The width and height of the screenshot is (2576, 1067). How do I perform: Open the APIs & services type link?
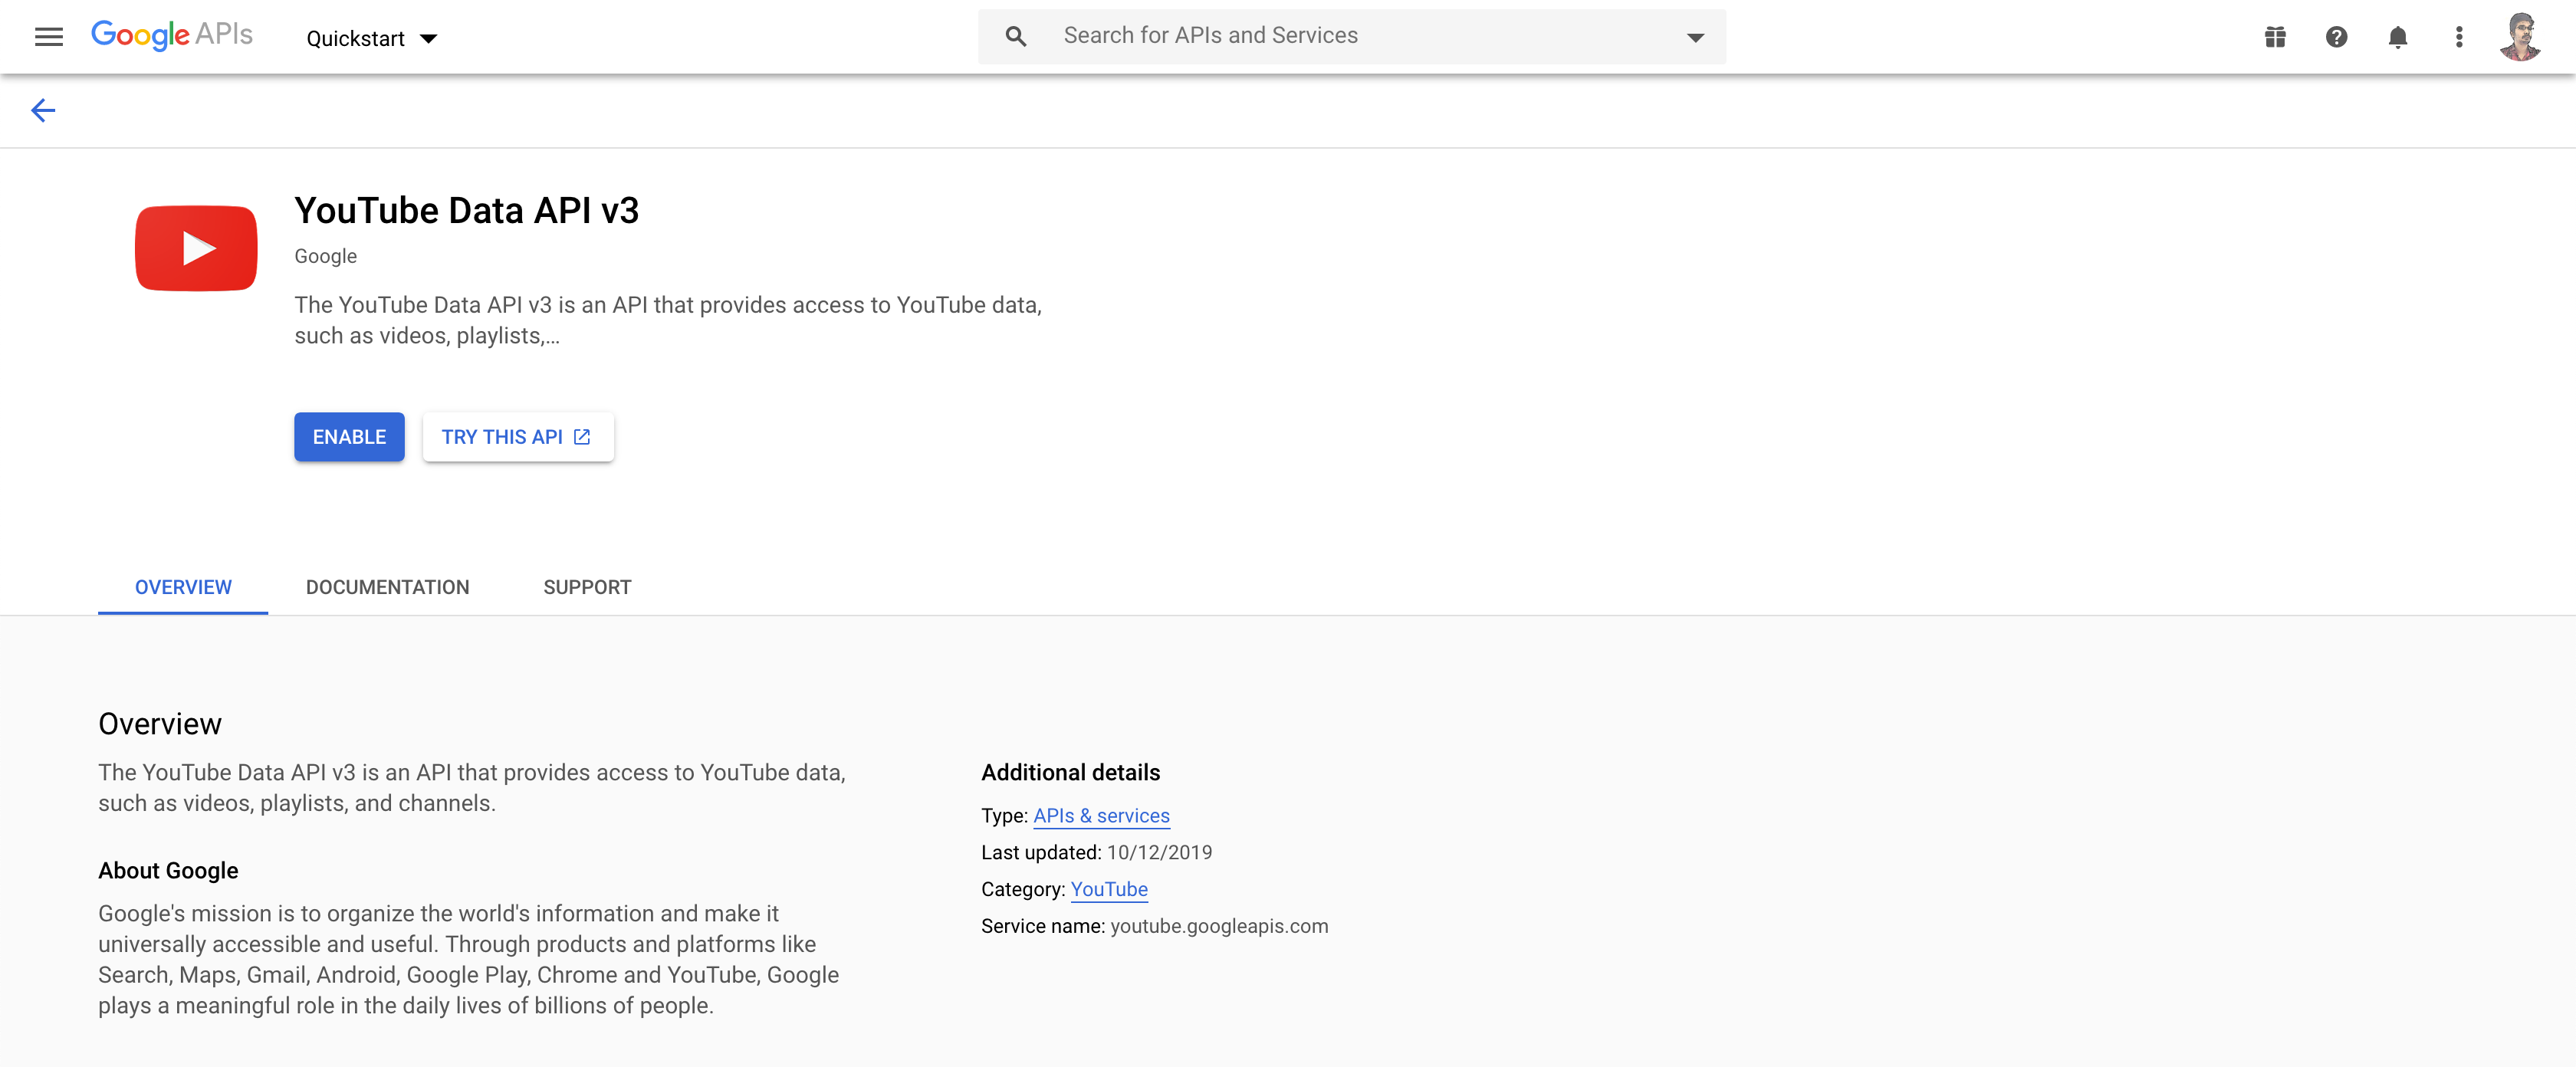tap(1101, 816)
